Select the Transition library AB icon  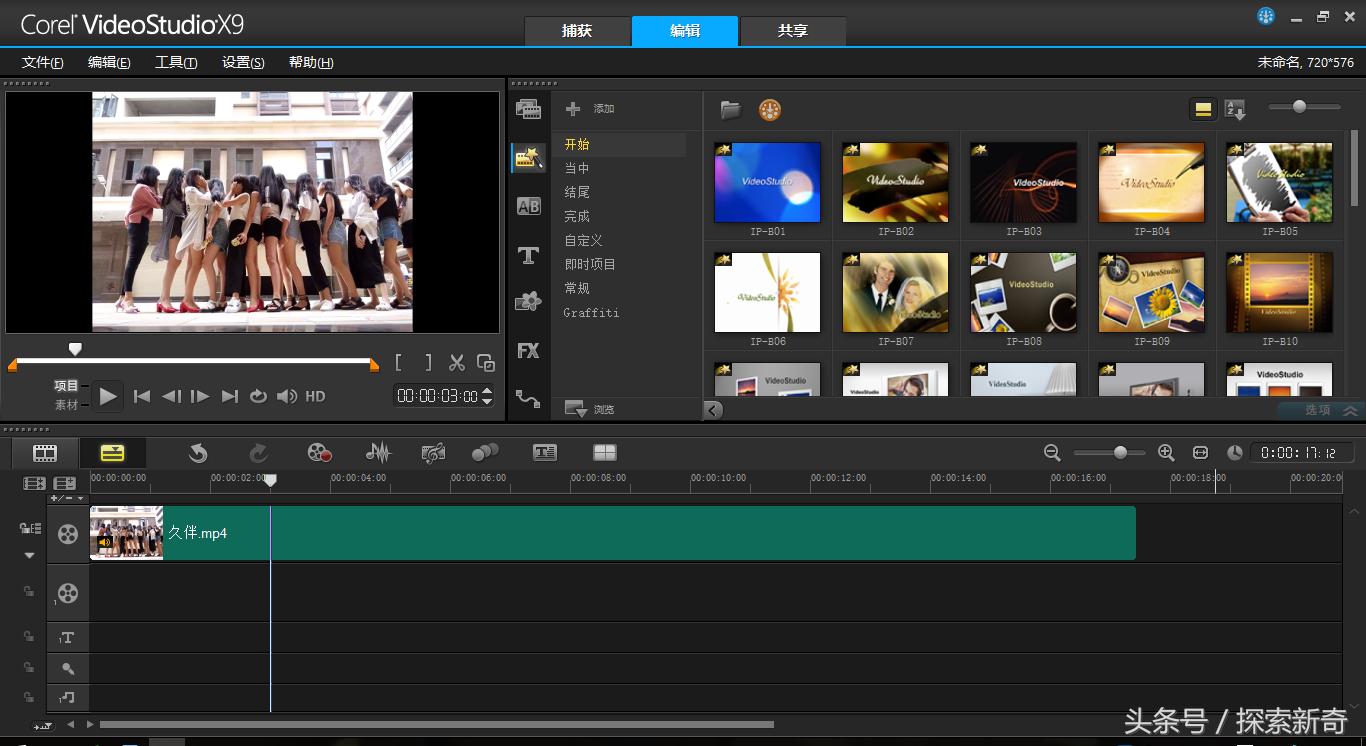tap(528, 207)
